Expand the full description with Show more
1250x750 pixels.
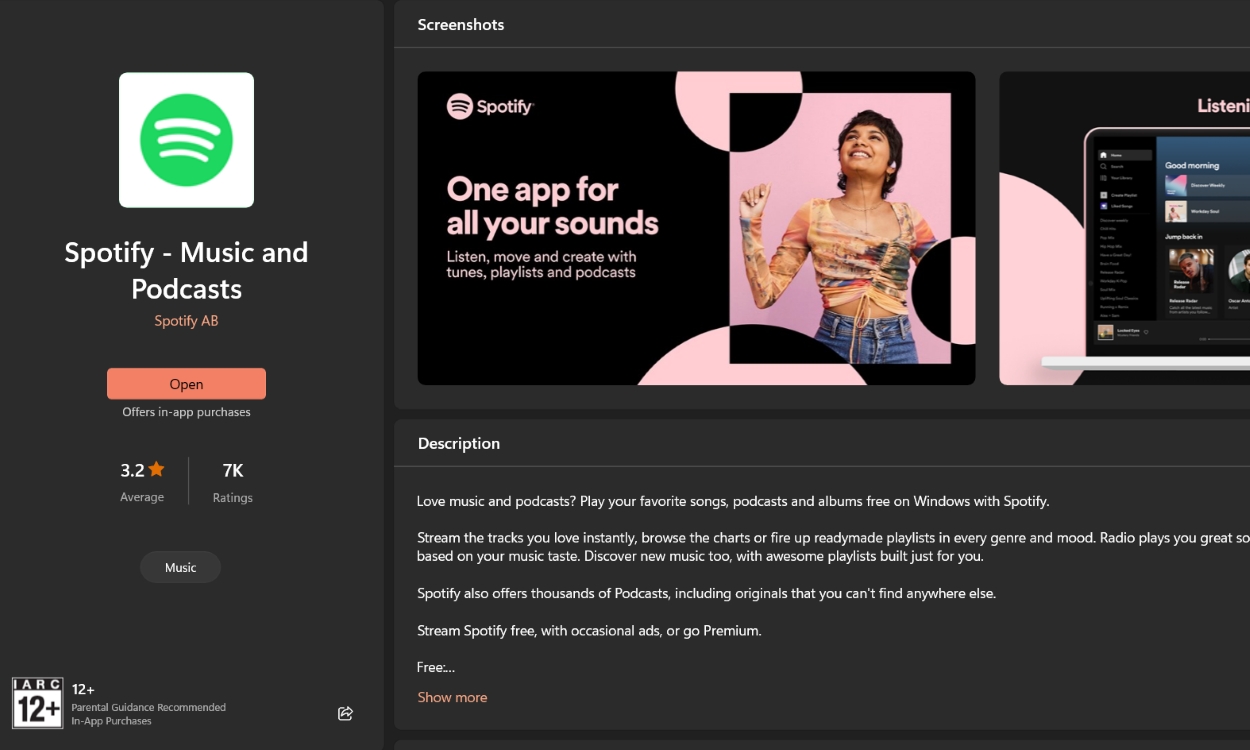pyautogui.click(x=452, y=697)
